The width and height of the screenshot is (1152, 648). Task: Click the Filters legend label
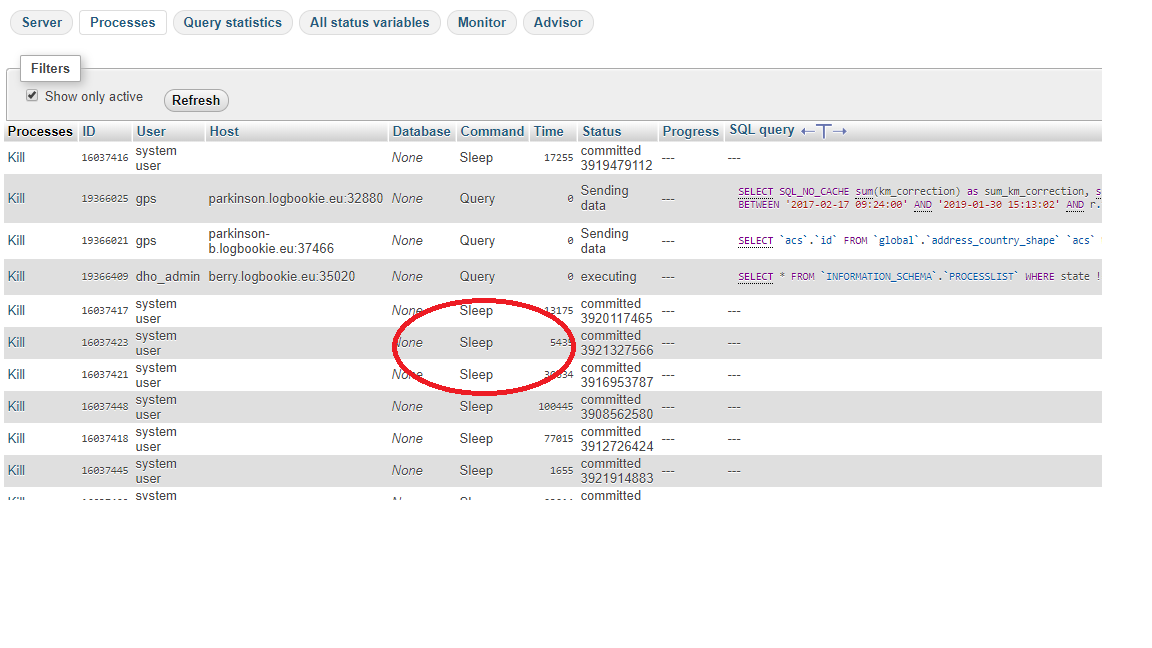pyautogui.click(x=50, y=68)
